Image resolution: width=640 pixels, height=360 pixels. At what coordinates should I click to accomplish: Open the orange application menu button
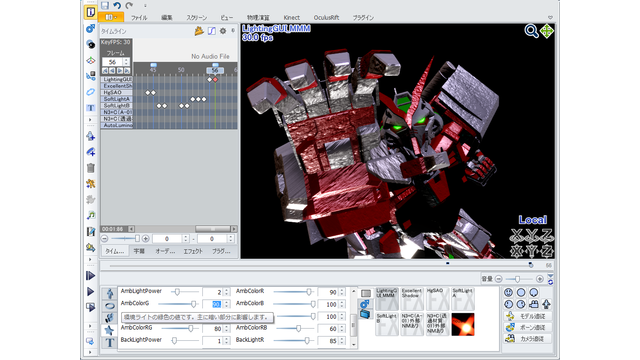[x=111, y=17]
